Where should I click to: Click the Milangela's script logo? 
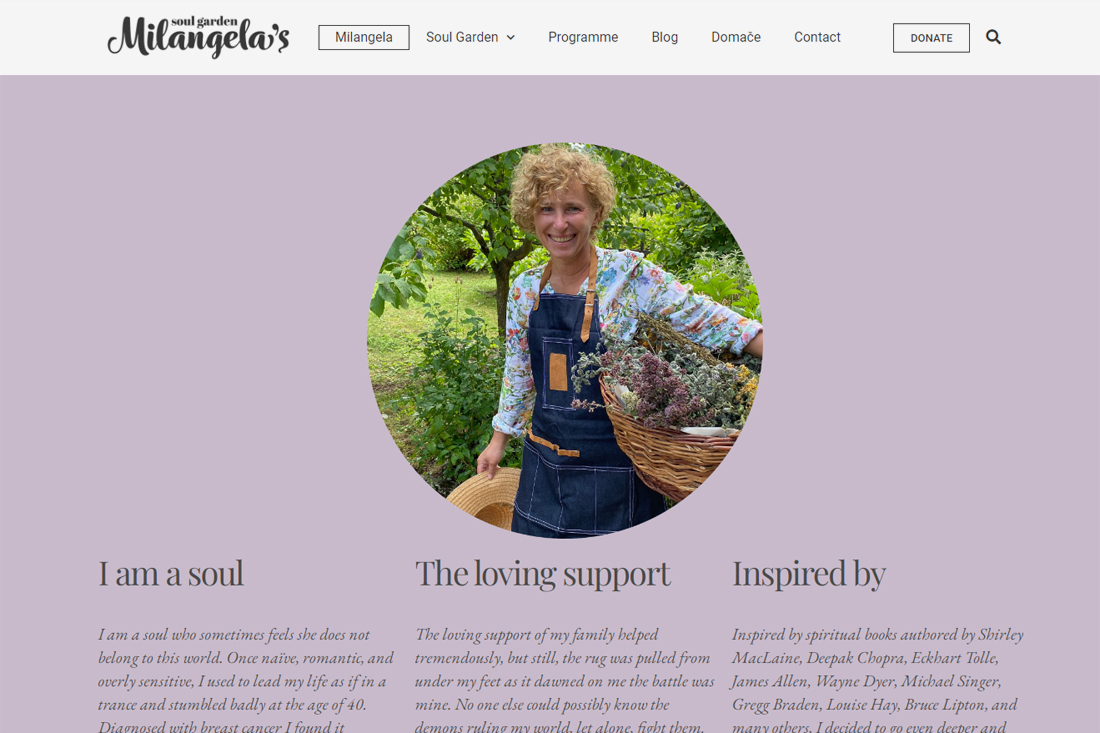[199, 36]
